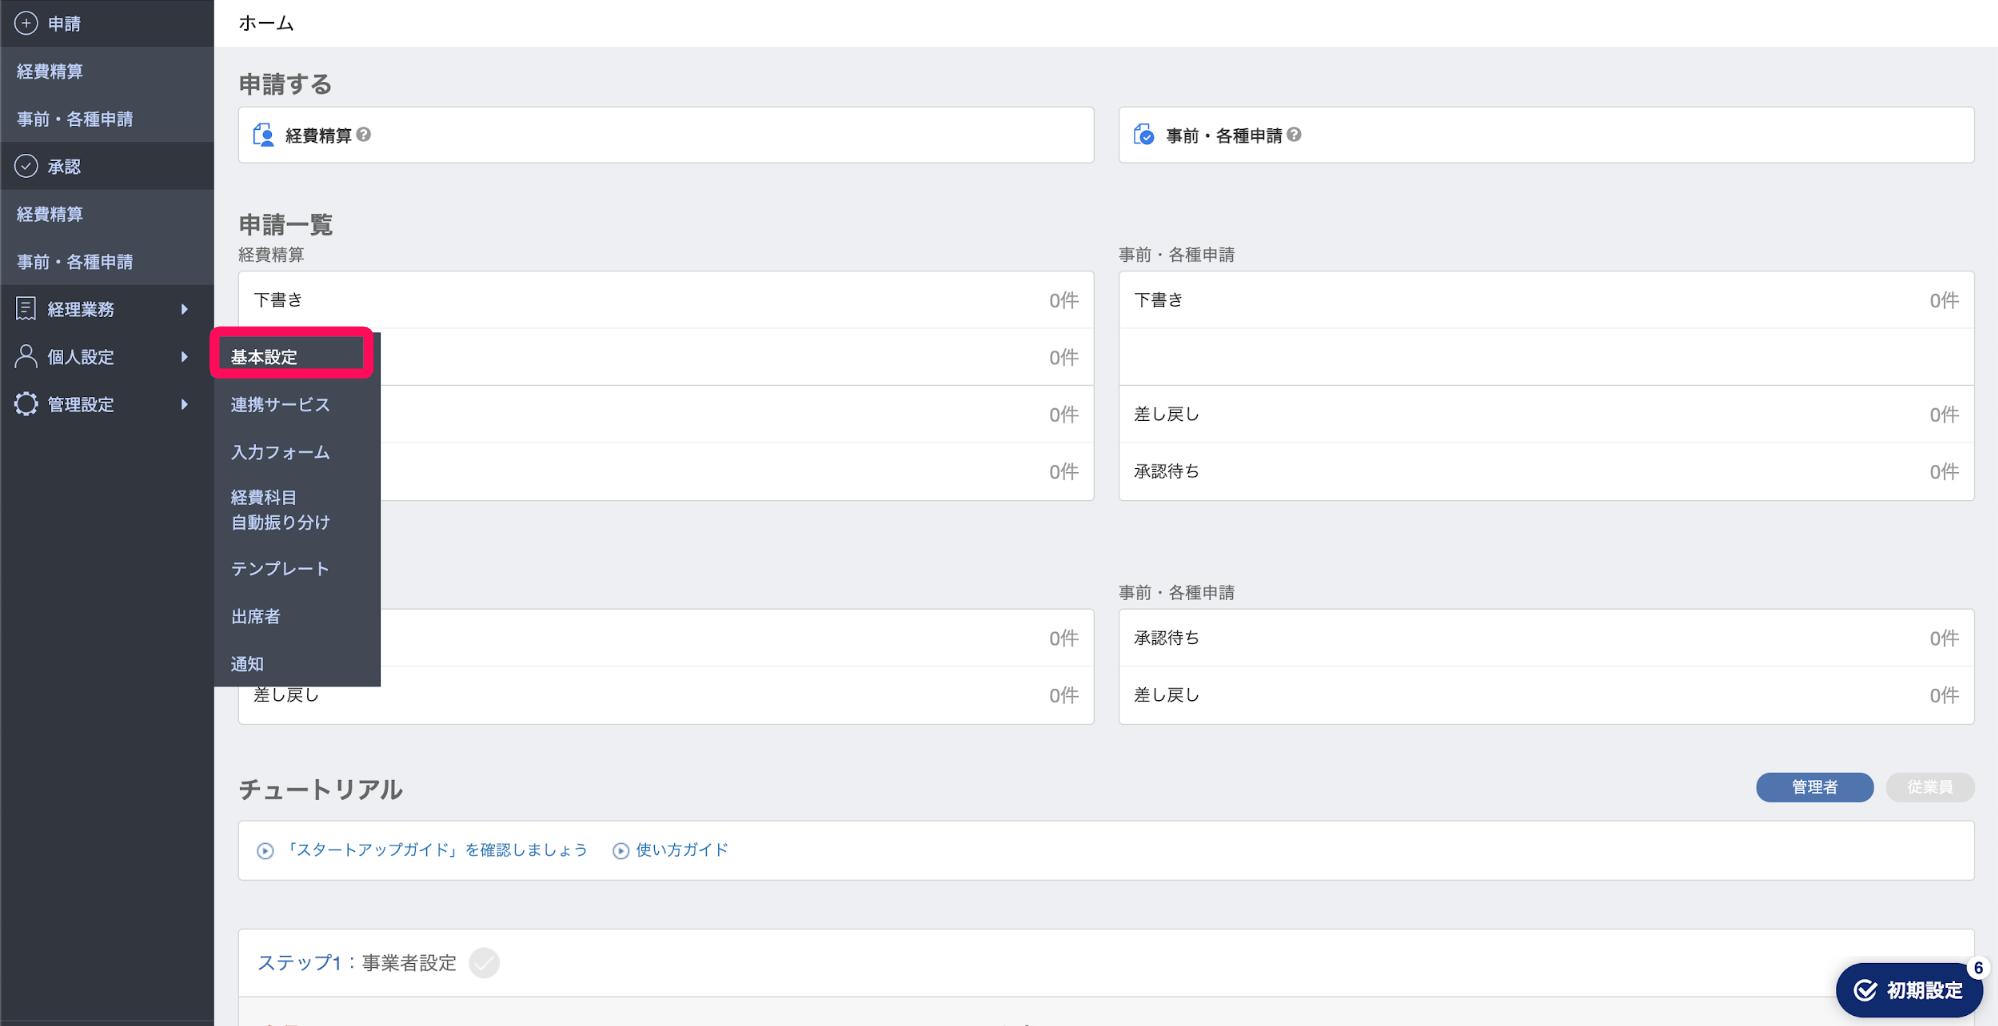Click the 個人設定 person icon

26,356
